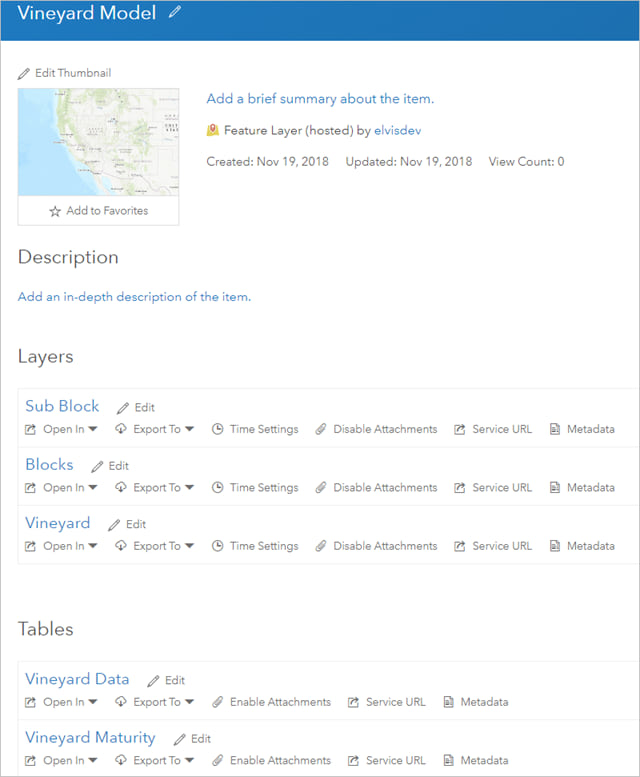This screenshot has width=640, height=777.
Task: Disable Attachments on the Sub Block layer
Action: click(384, 429)
